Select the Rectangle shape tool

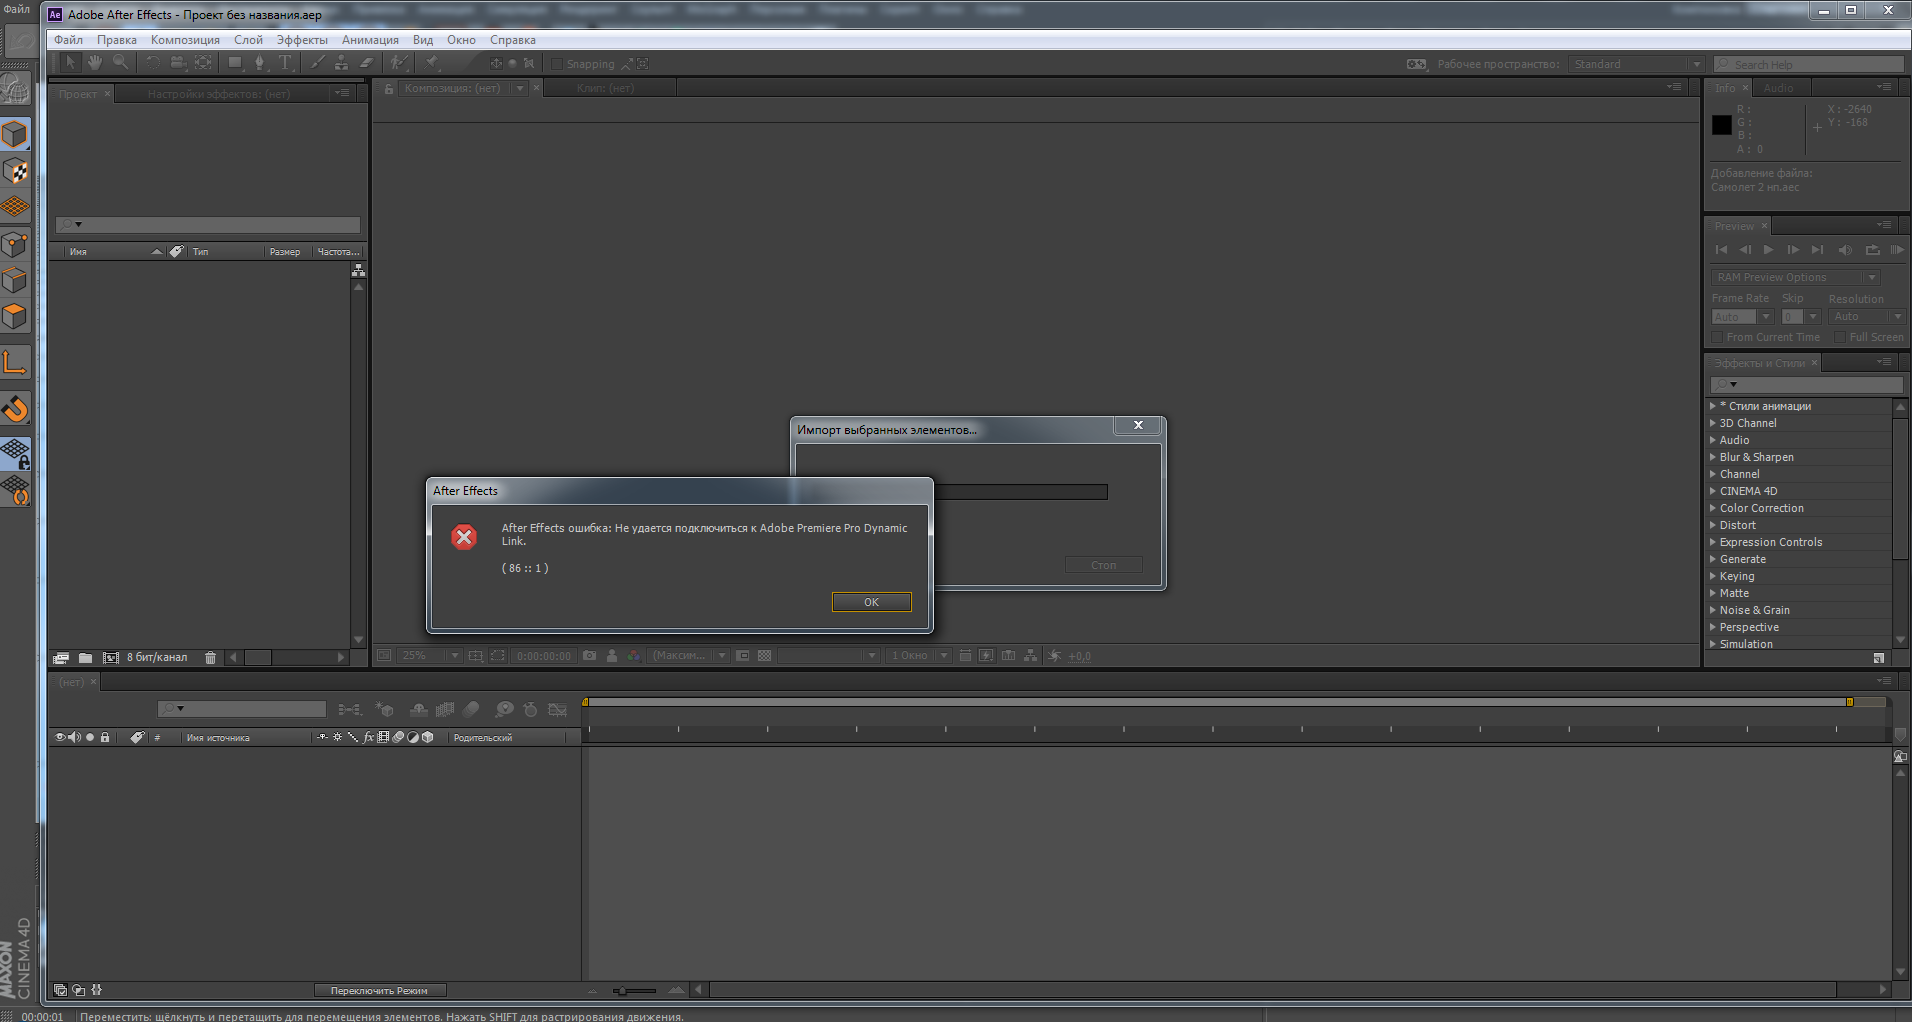point(235,62)
